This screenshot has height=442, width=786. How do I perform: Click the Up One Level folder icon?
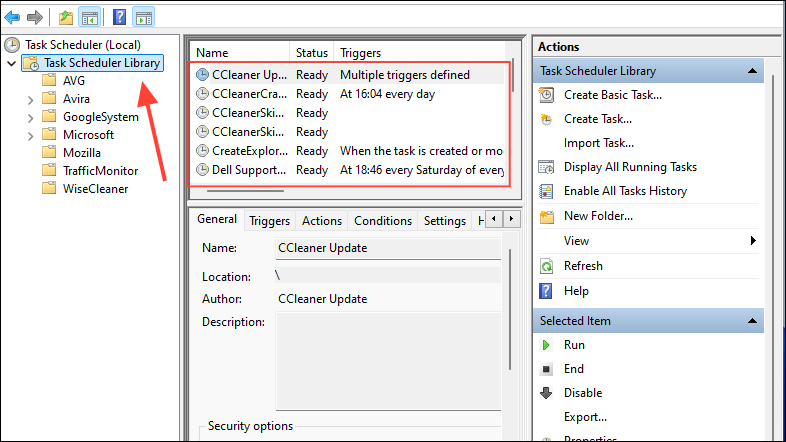[66, 18]
